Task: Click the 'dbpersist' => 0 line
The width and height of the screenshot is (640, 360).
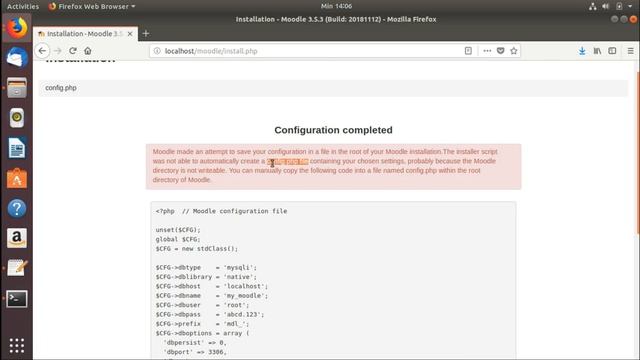Action: (x=195, y=342)
